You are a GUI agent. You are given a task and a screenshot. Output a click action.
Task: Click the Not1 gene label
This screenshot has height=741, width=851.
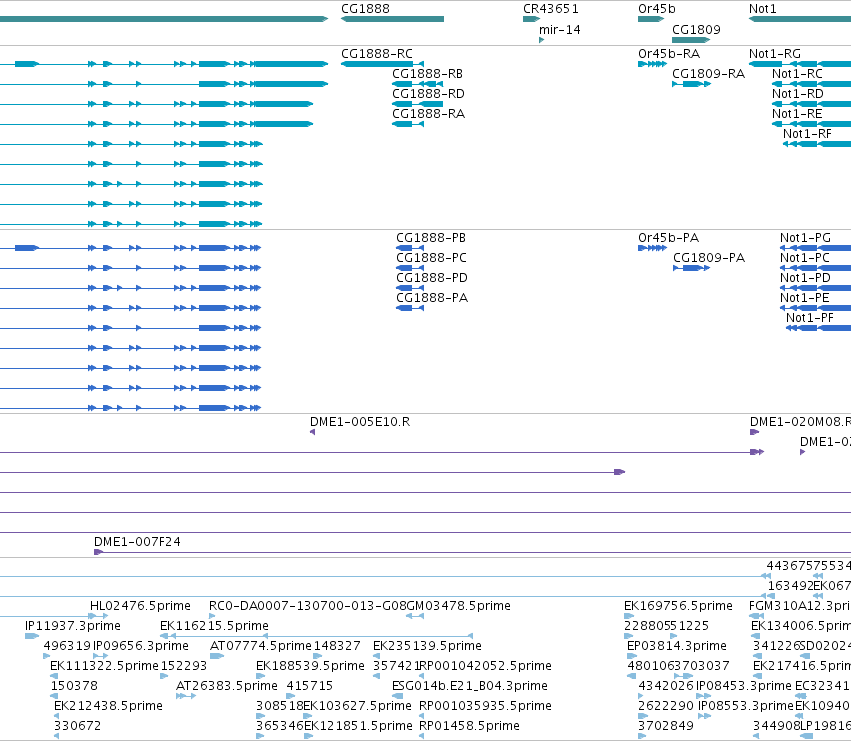click(x=763, y=9)
